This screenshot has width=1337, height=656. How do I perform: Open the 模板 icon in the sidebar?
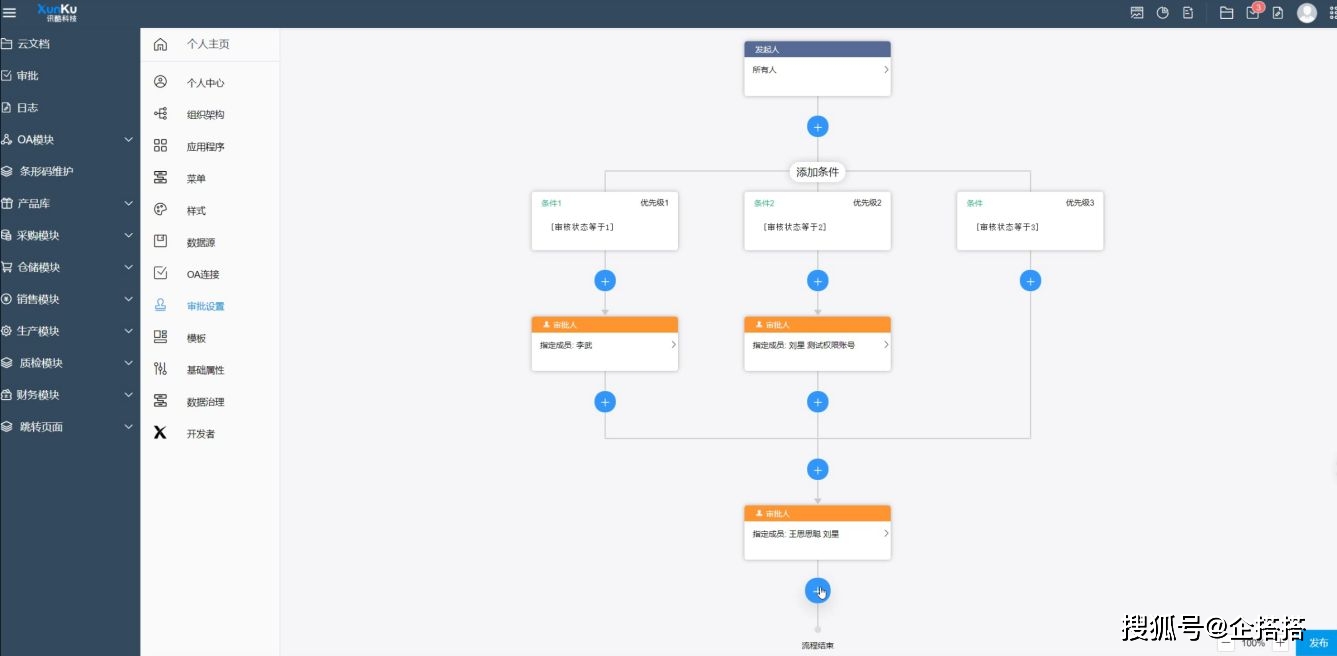tap(160, 337)
